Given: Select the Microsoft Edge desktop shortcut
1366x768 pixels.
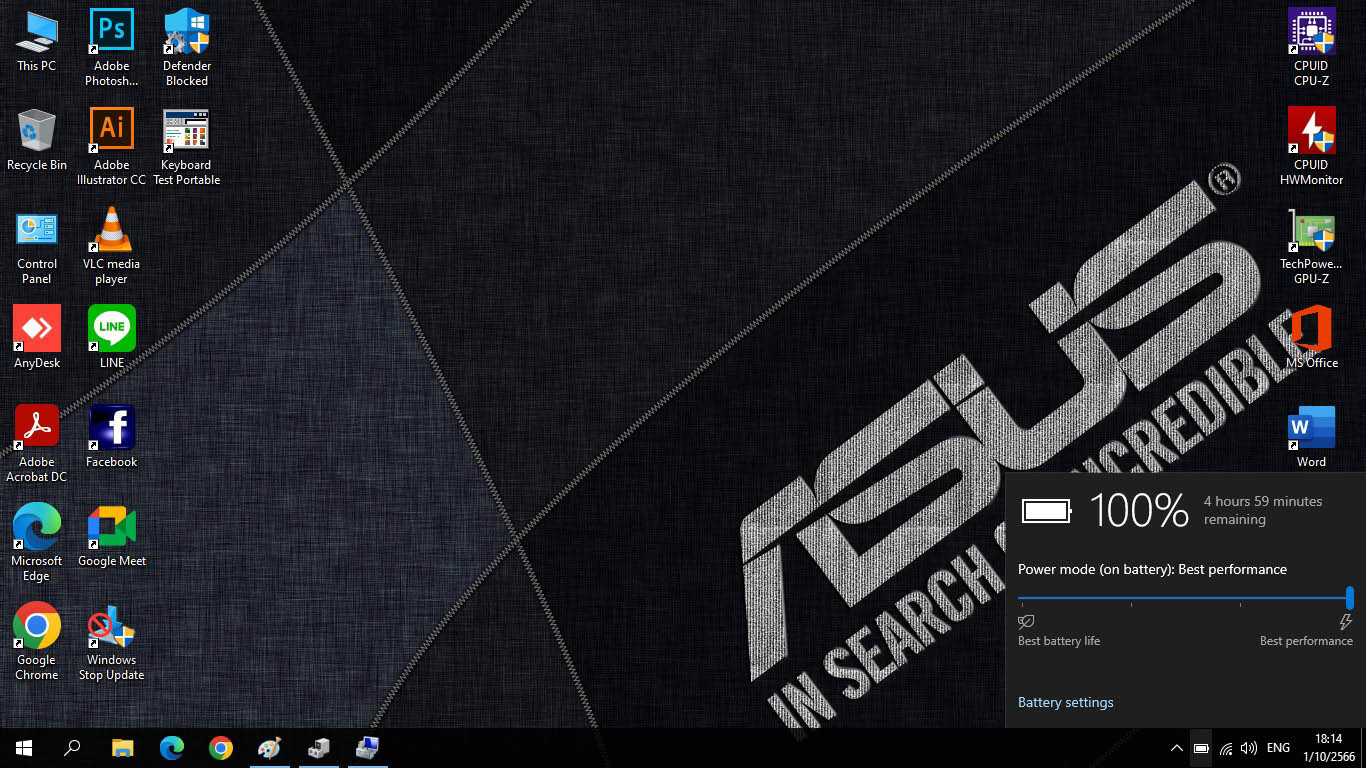Looking at the screenshot, I should point(37,543).
